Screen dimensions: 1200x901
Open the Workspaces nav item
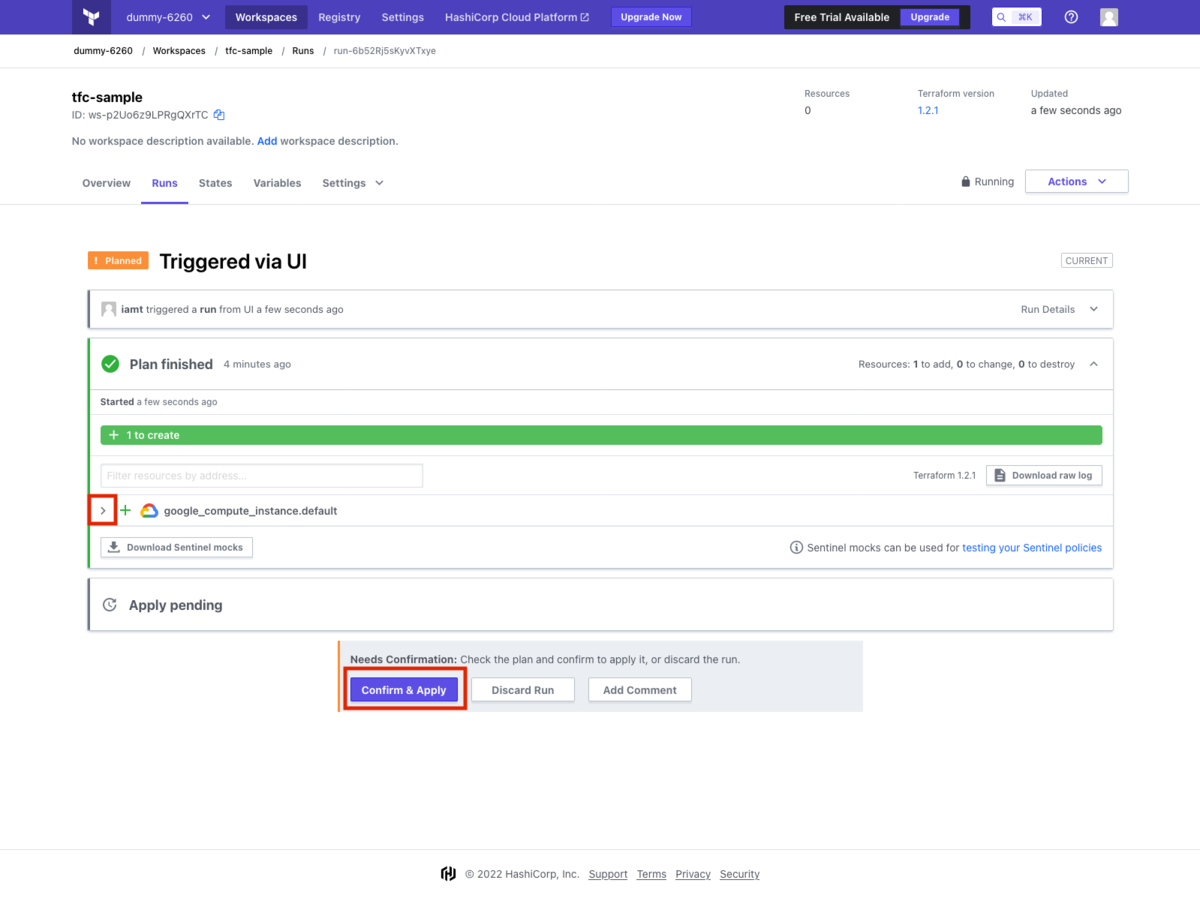click(x=266, y=17)
